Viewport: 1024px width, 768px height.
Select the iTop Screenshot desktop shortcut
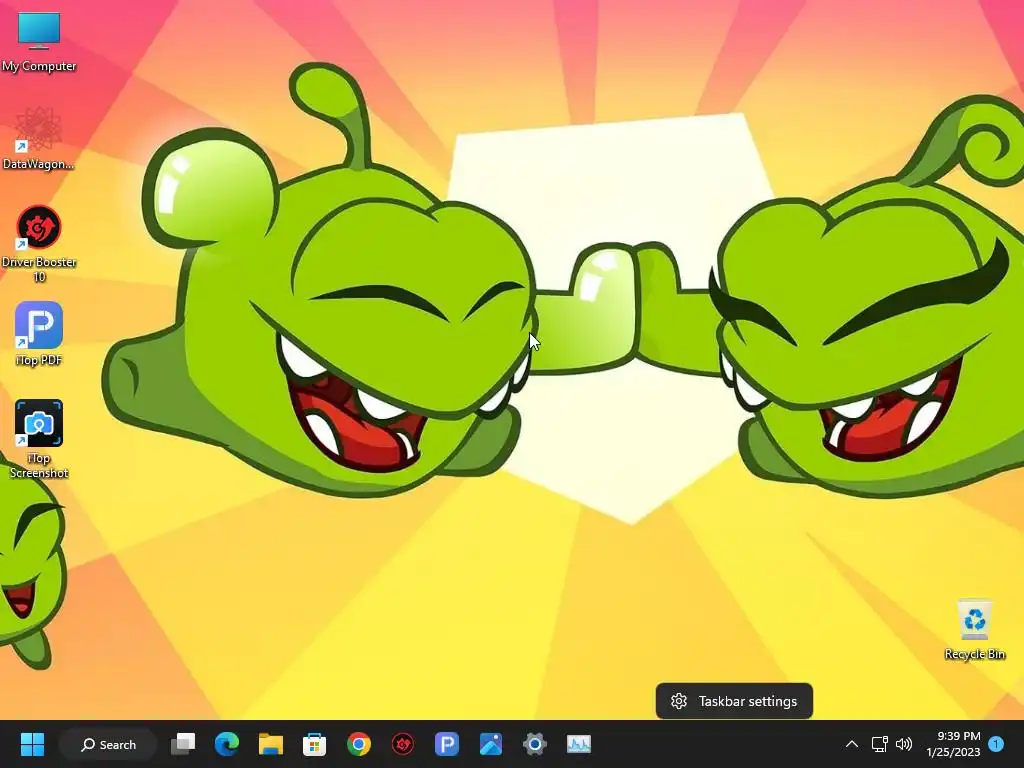tap(39, 439)
